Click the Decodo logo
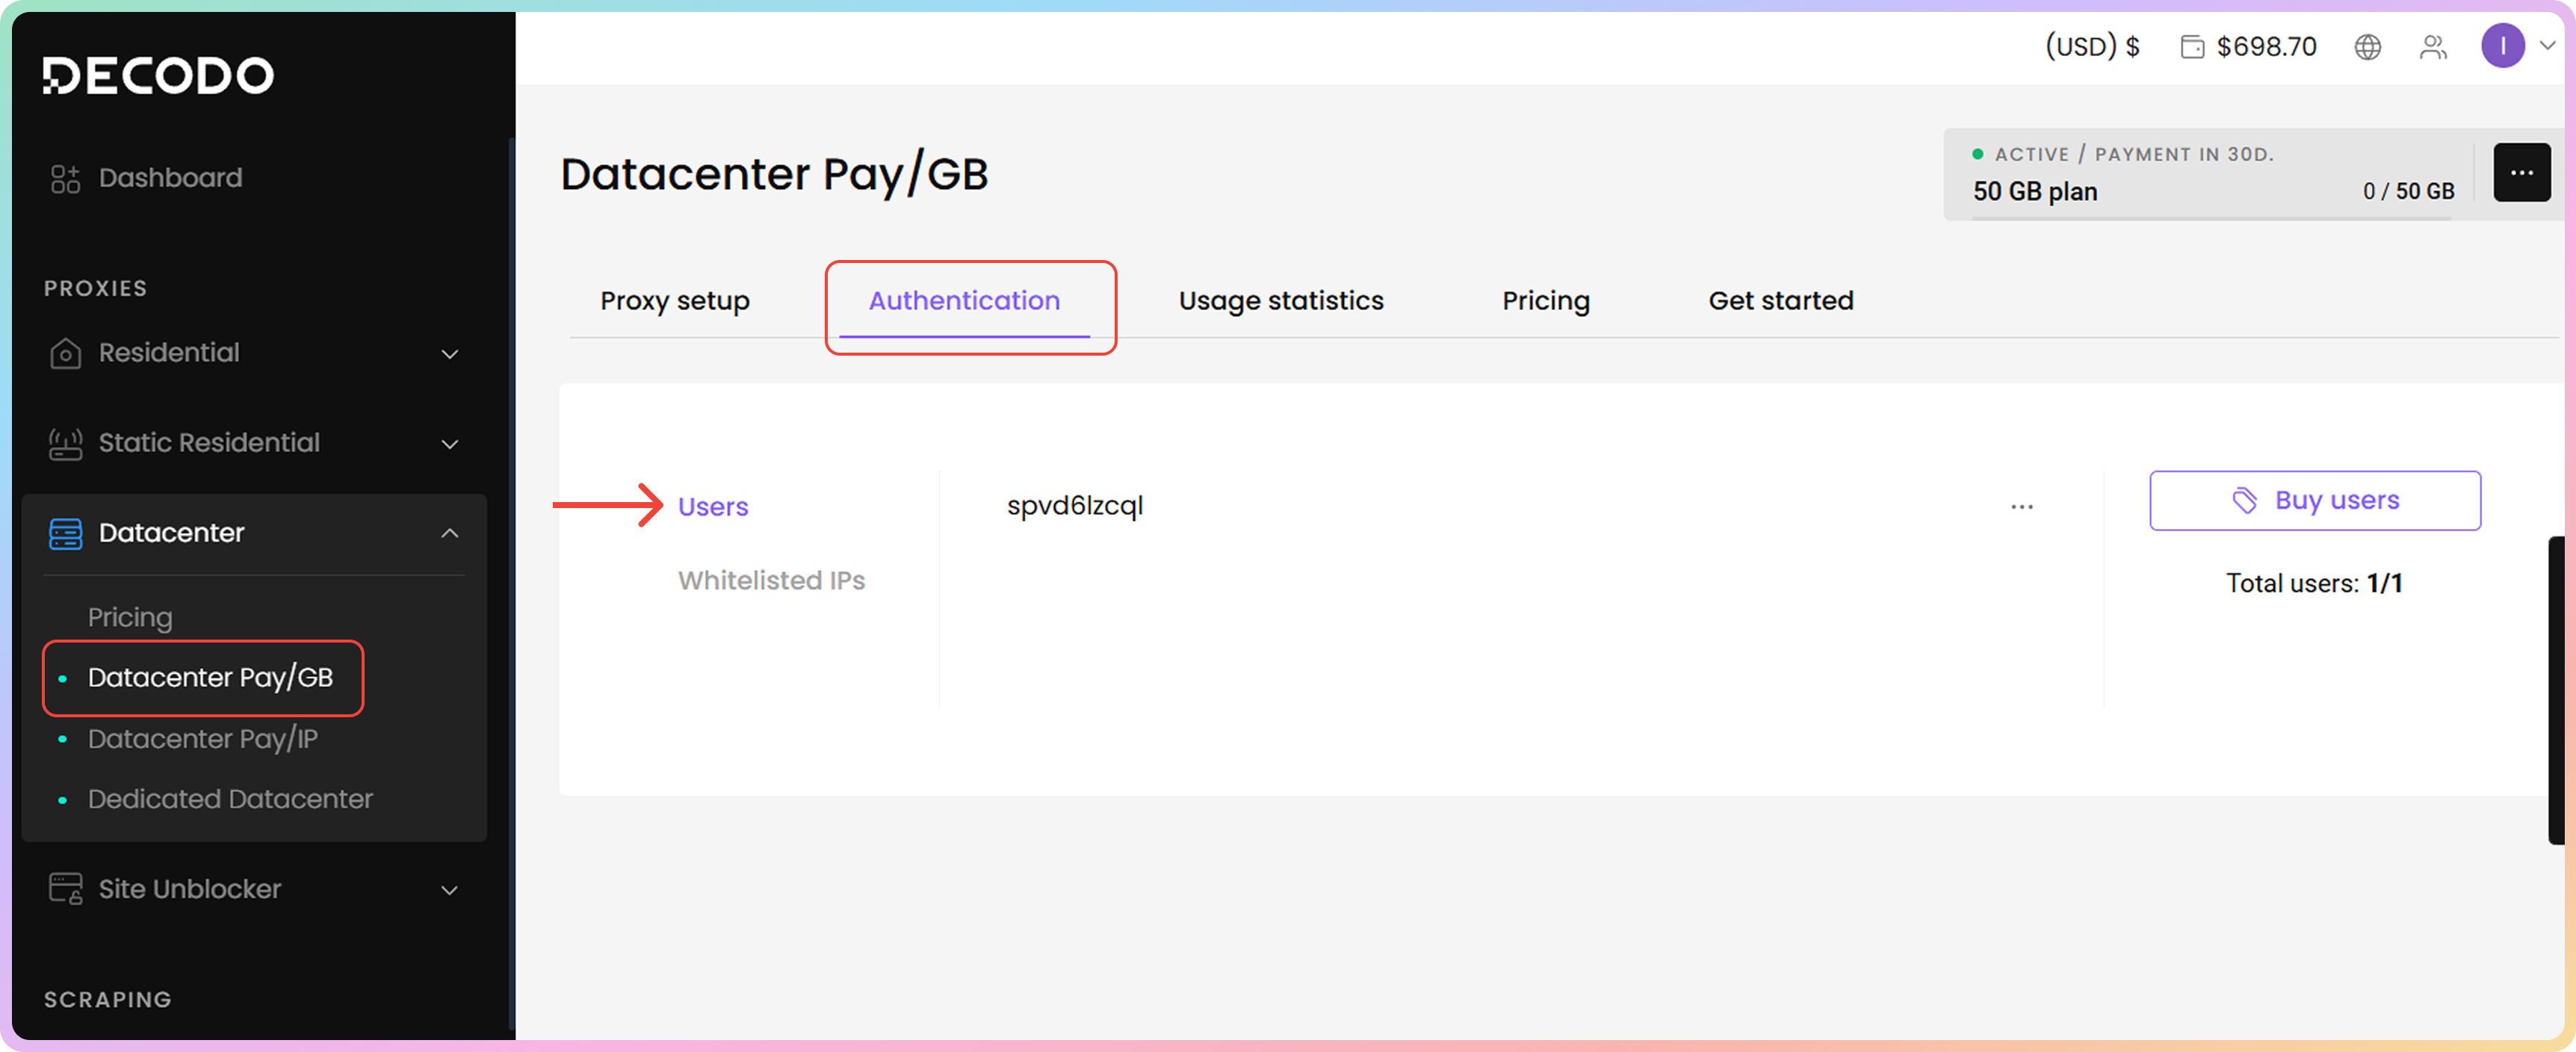The width and height of the screenshot is (2576, 1052). [x=157, y=75]
